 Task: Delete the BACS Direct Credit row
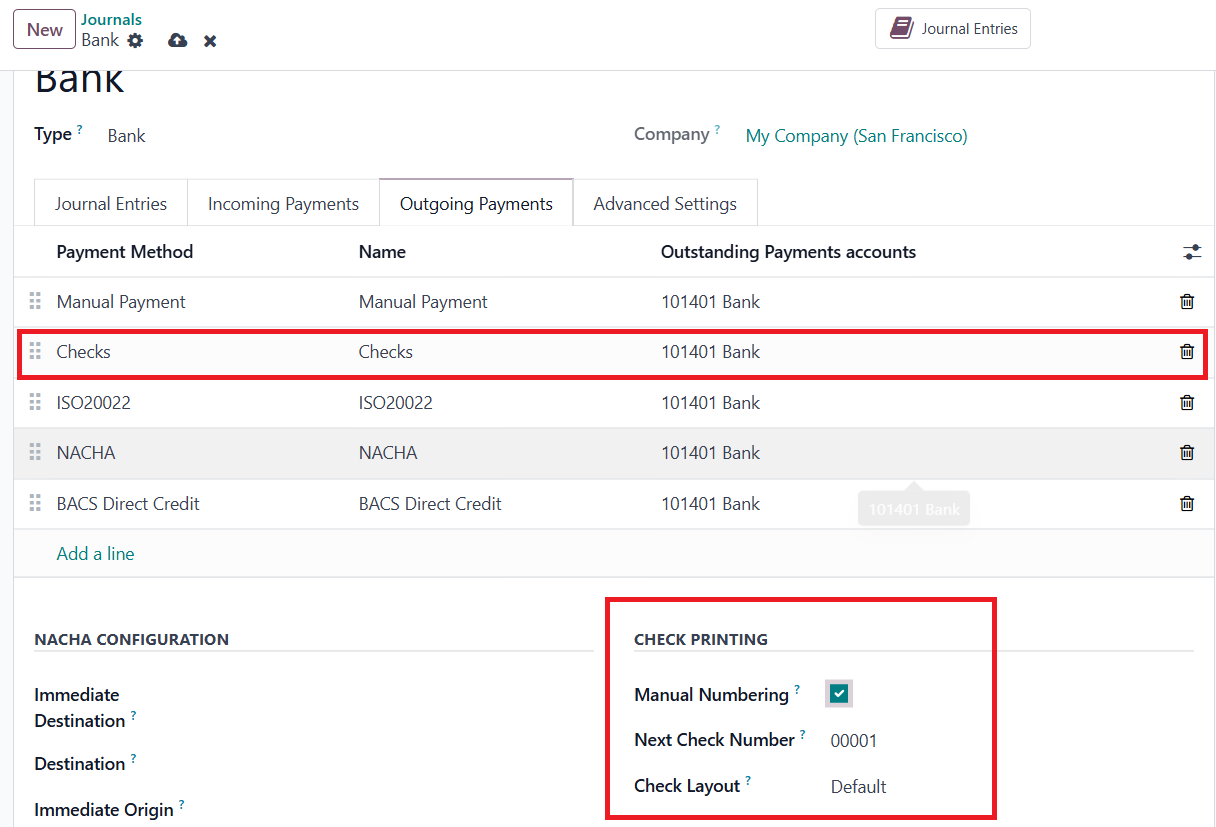click(x=1187, y=504)
